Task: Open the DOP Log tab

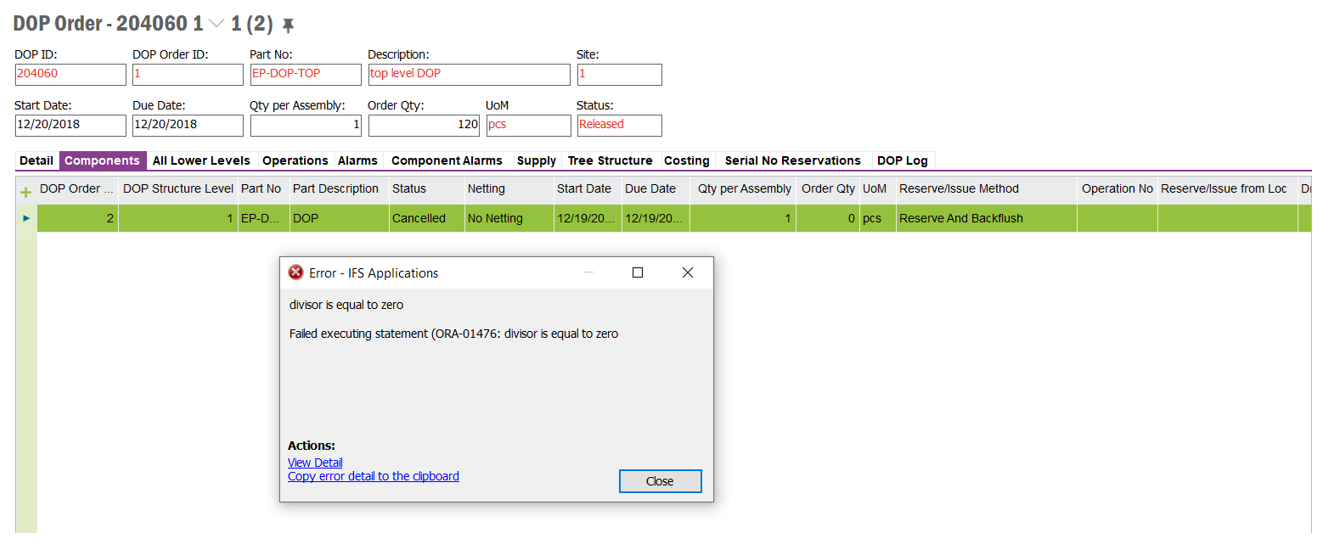Action: coord(902,160)
